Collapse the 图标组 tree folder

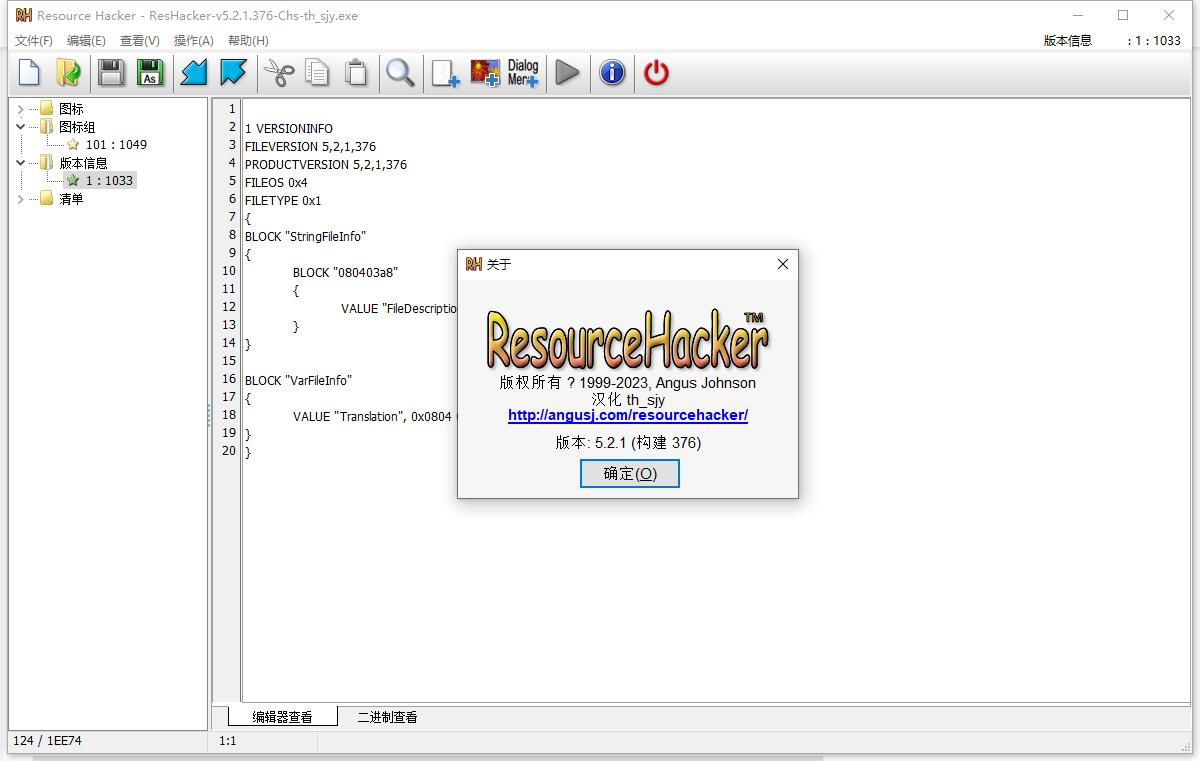[x=21, y=127]
